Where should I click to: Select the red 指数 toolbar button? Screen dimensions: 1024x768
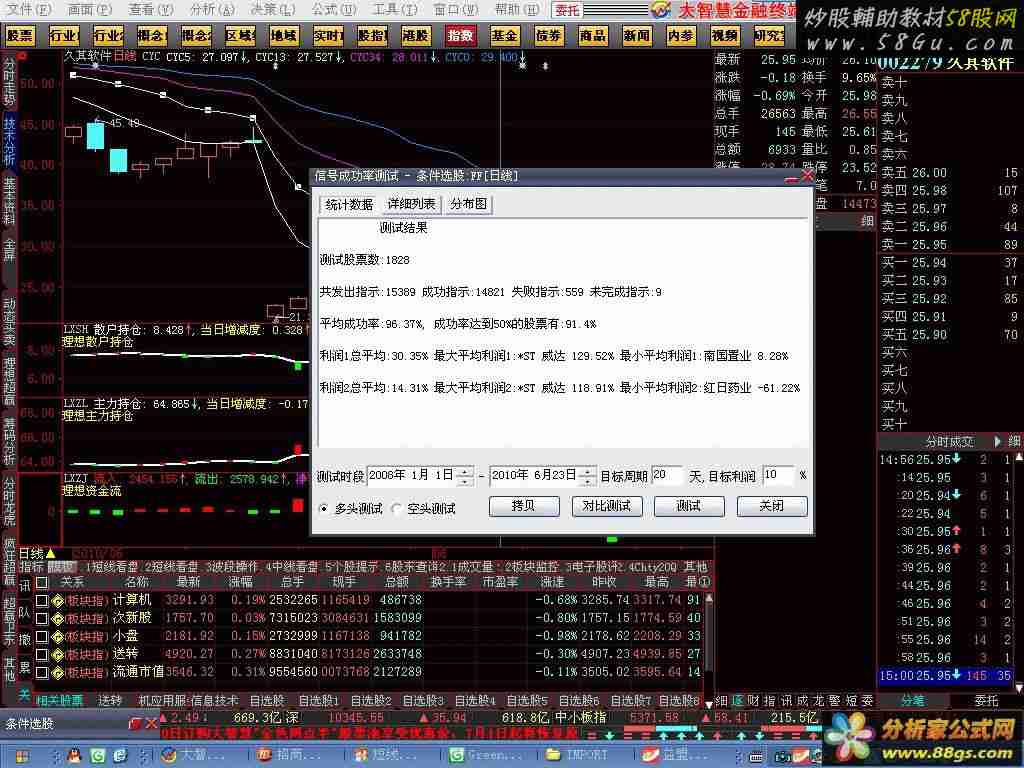[460, 36]
